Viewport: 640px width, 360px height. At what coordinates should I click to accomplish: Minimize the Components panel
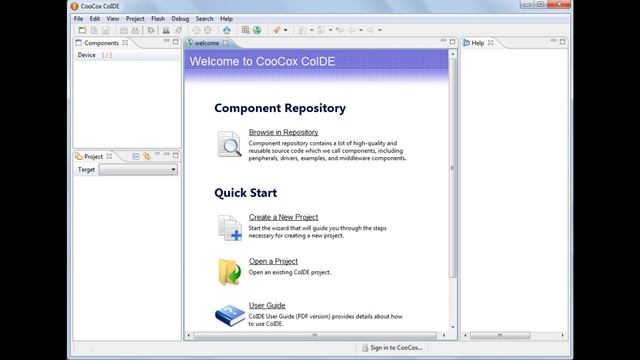coord(167,41)
